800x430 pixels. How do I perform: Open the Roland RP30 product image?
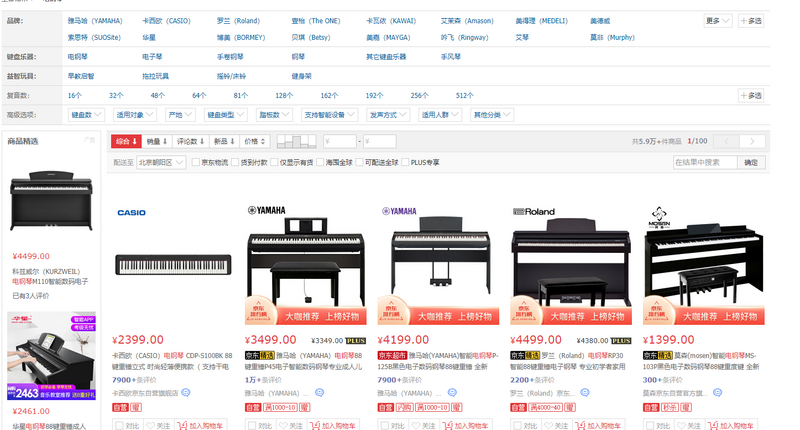571,263
